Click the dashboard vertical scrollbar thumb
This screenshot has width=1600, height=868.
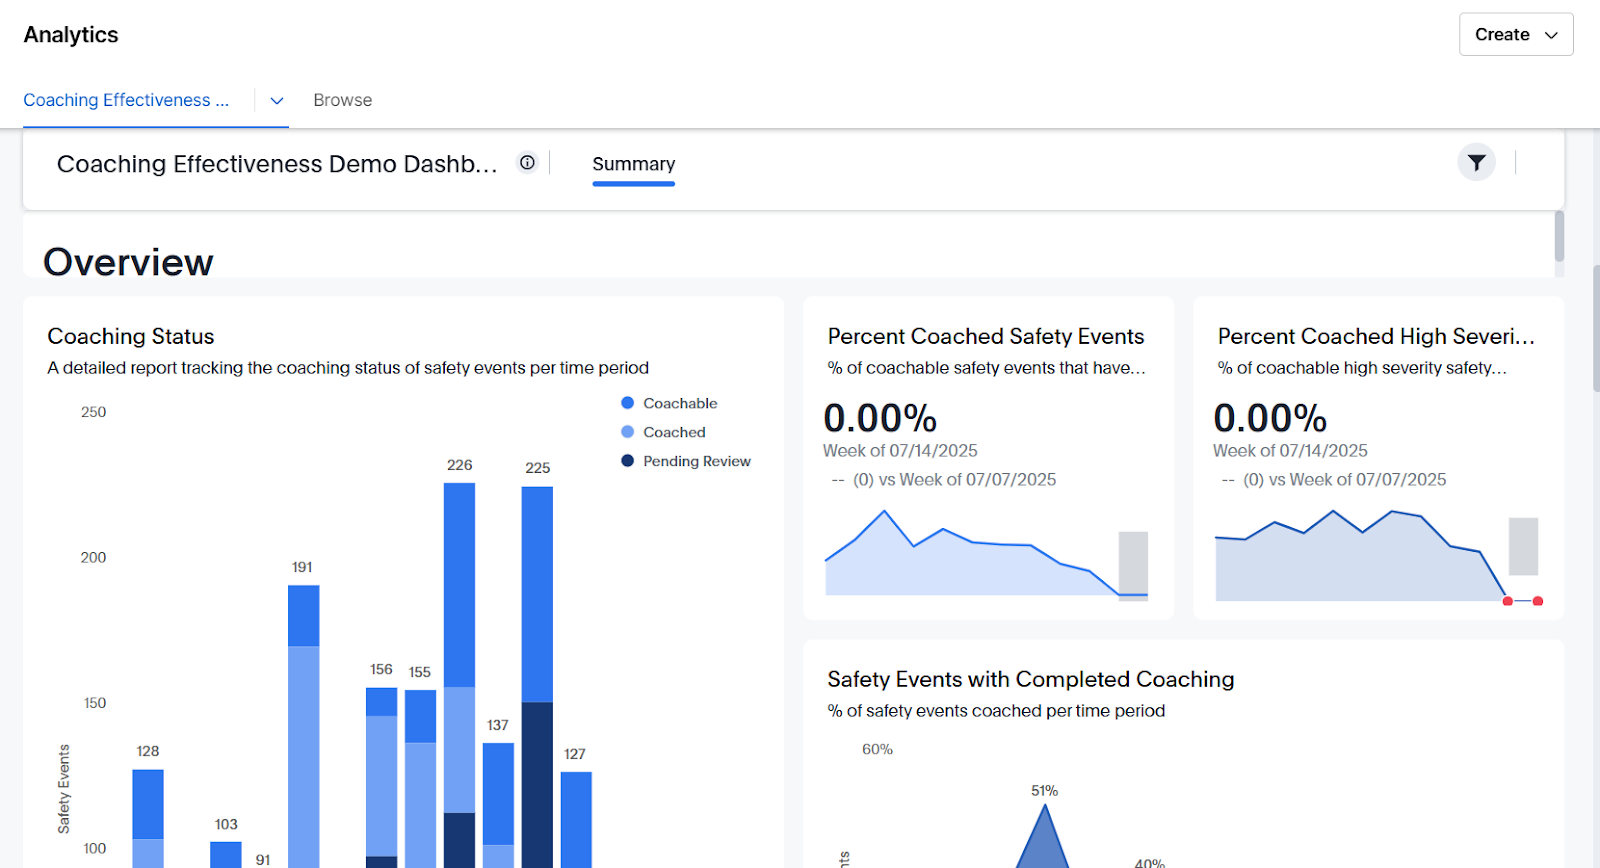click(1559, 236)
